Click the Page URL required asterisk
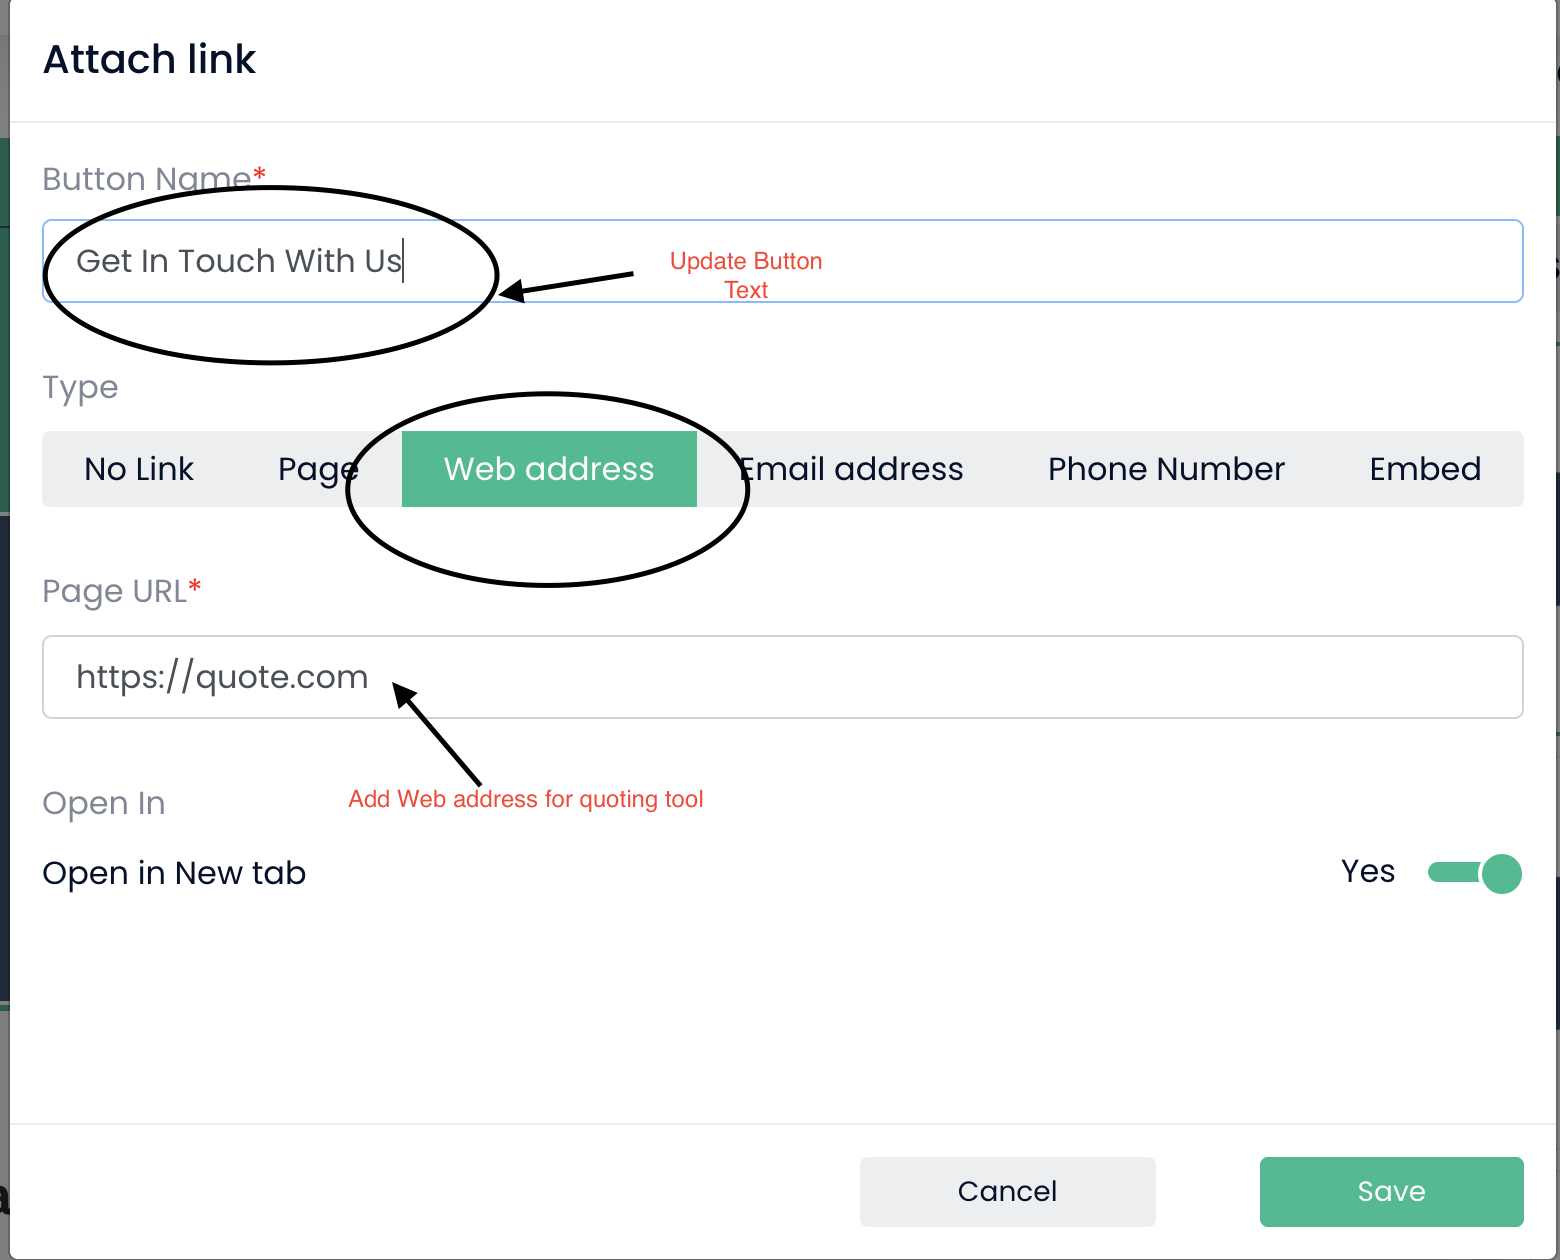The width and height of the screenshot is (1560, 1260). (x=196, y=585)
